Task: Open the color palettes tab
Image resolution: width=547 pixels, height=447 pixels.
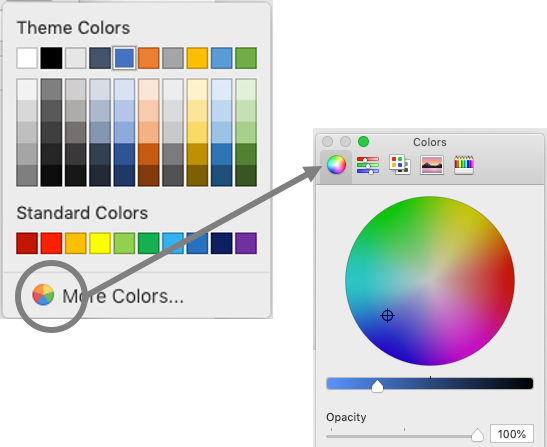Action: (x=400, y=165)
